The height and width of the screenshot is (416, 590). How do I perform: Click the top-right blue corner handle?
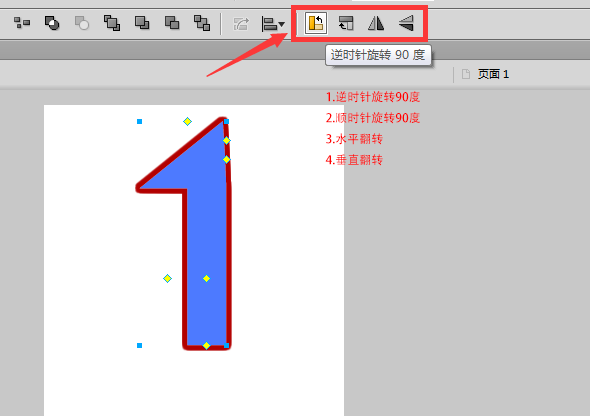pyautogui.click(x=226, y=121)
